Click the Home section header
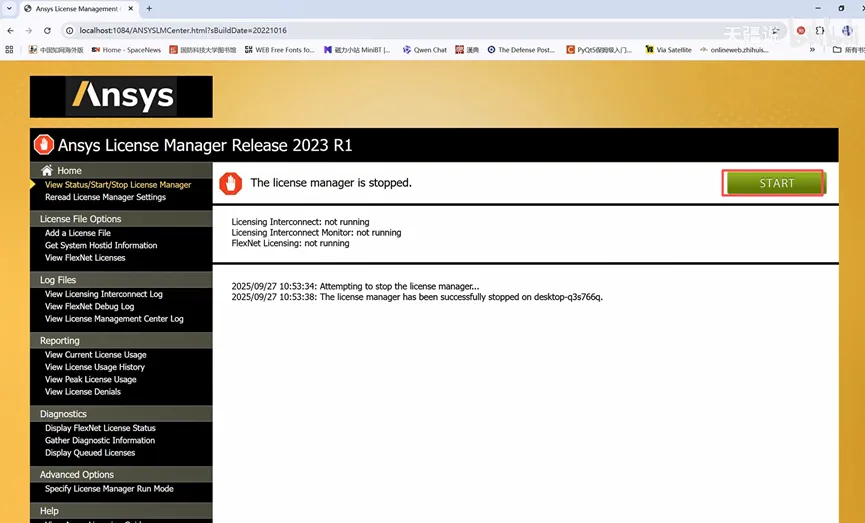 [x=121, y=170]
